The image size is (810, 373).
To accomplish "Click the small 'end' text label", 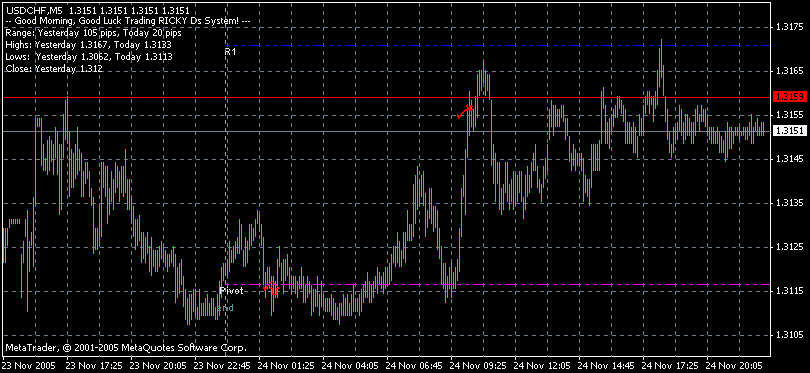I will pos(225,308).
